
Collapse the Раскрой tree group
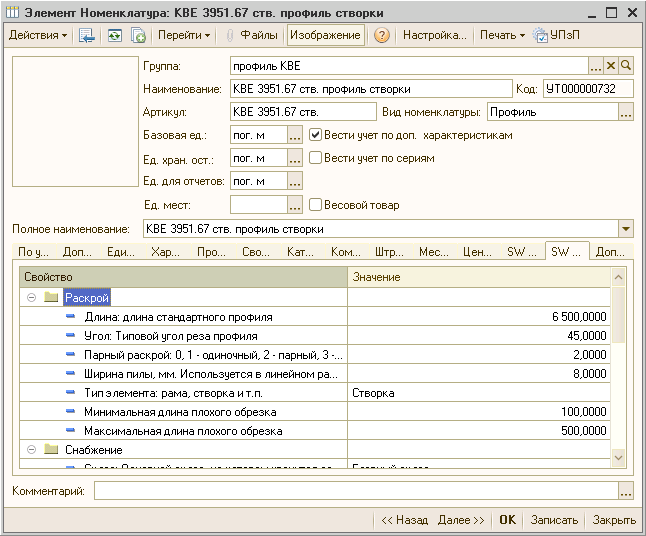pos(31,297)
